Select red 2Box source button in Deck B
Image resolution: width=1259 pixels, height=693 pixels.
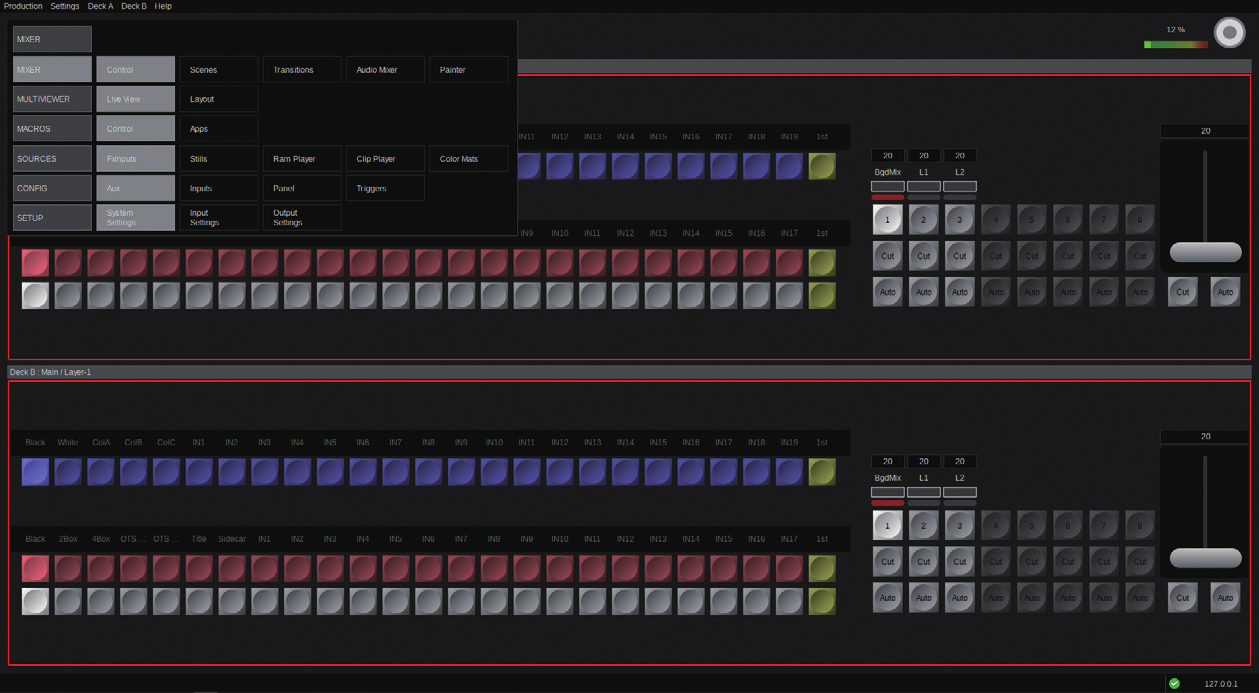coord(68,568)
